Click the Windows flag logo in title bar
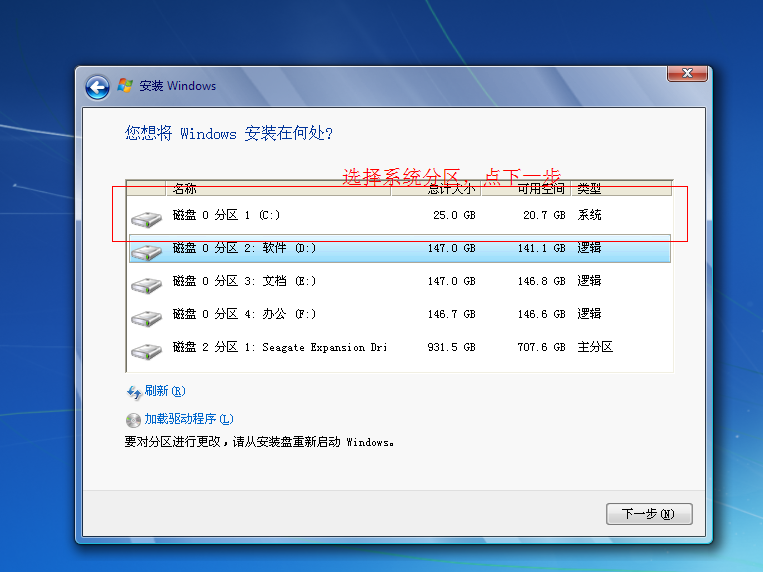 pos(125,86)
